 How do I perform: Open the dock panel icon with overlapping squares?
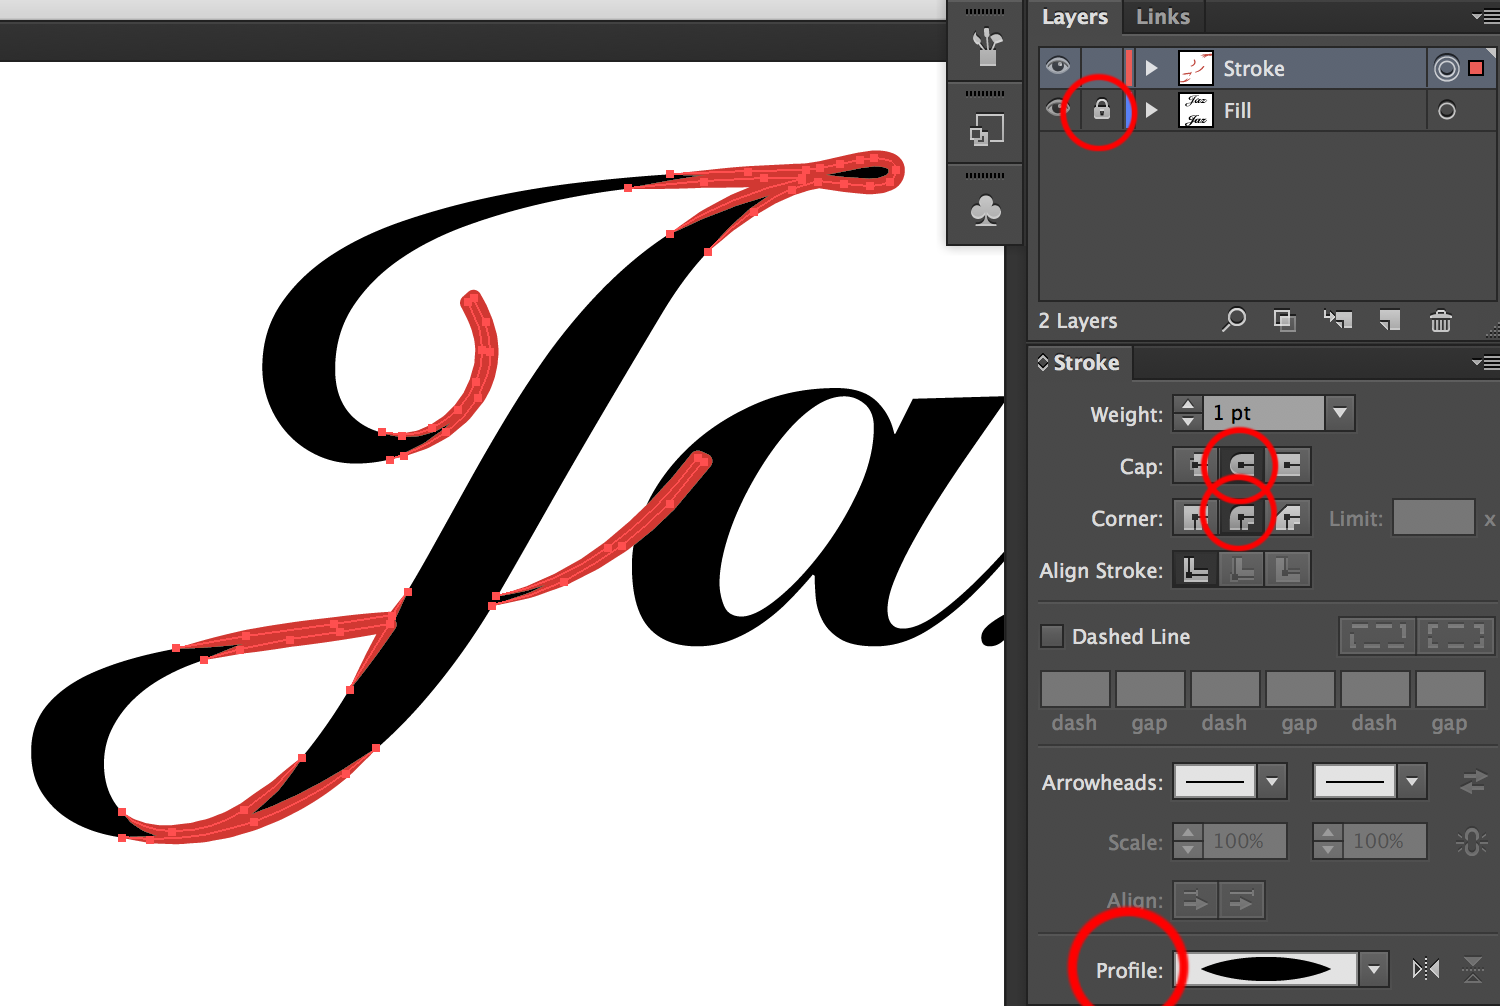(x=986, y=130)
